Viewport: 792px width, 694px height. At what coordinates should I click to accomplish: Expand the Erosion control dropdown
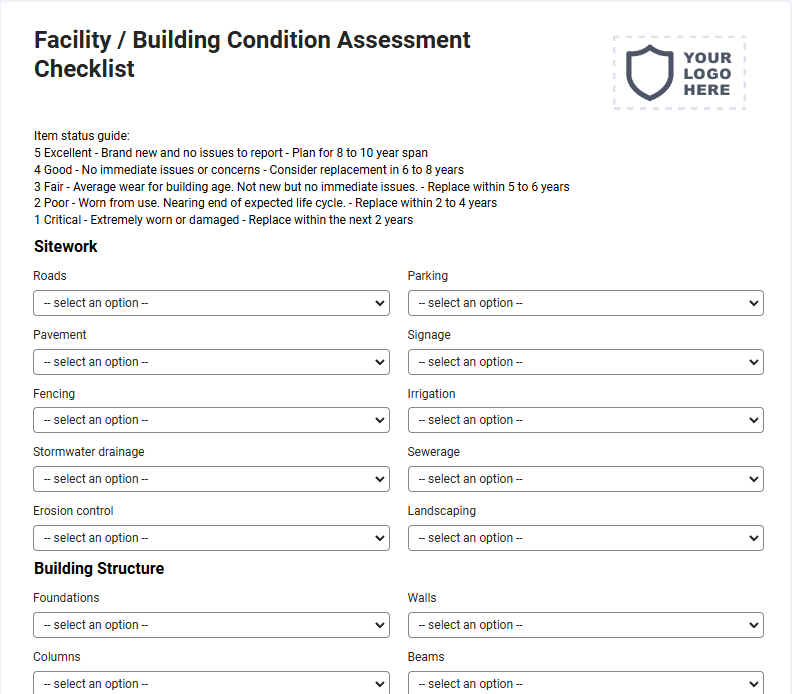click(211, 538)
